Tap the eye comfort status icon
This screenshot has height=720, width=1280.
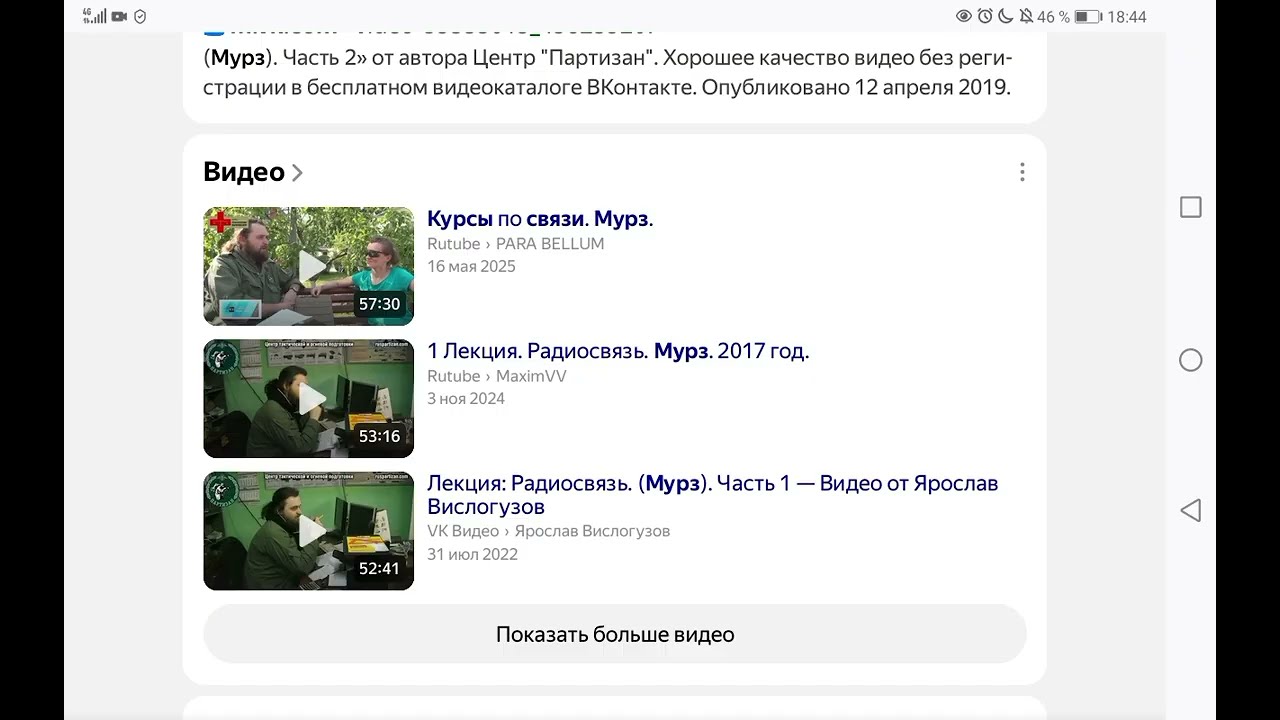pos(964,17)
